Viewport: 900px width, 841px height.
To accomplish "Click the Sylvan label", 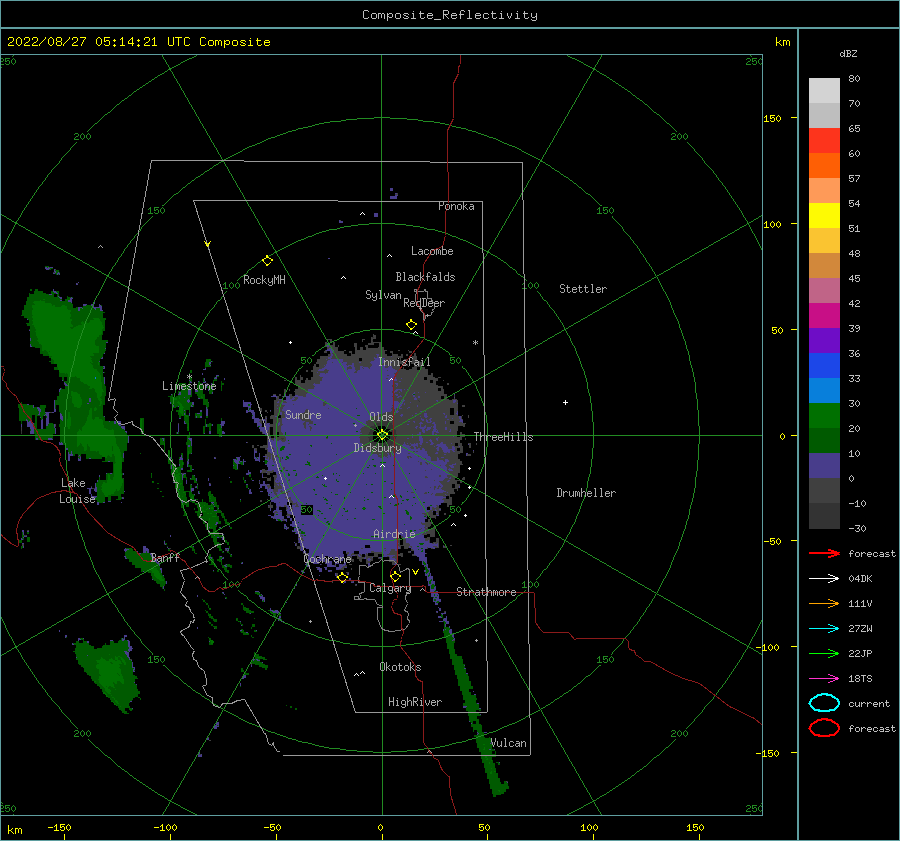I will (383, 295).
